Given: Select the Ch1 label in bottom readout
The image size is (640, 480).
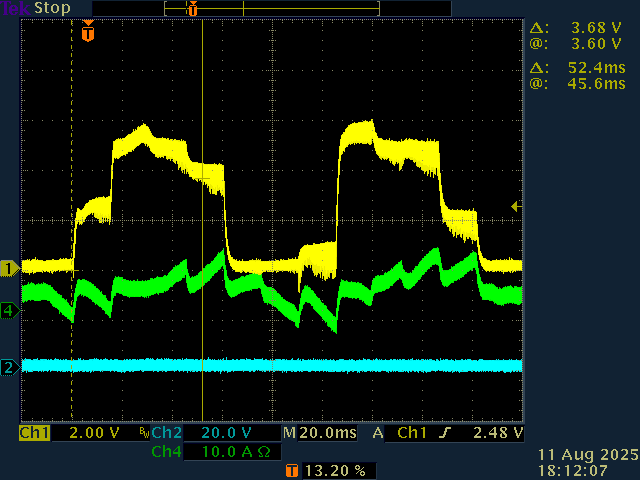Looking at the screenshot, I should point(35,433).
